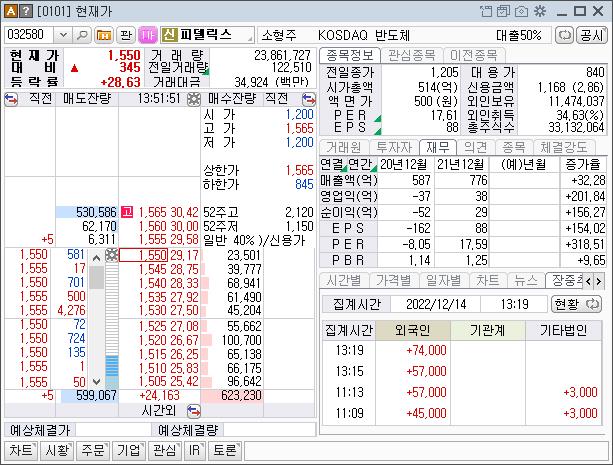Switch to the 가격별 tab
This screenshot has width=613, height=465.
394,281
